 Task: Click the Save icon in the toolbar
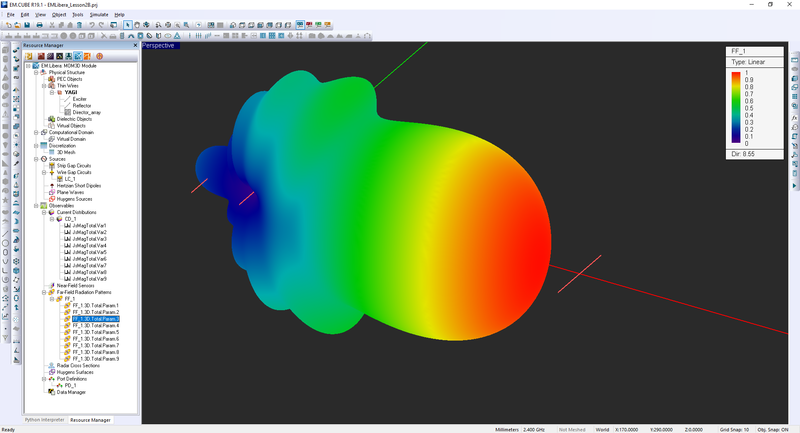click(29, 25)
